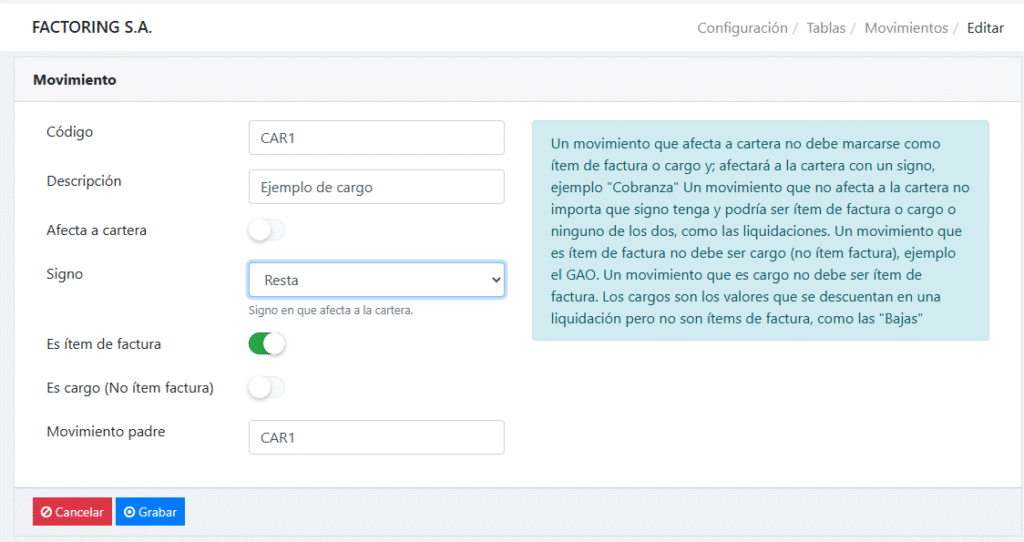The image size is (1024, 542).
Task: Enable the Afecta a cartera switch
Action: click(x=267, y=231)
